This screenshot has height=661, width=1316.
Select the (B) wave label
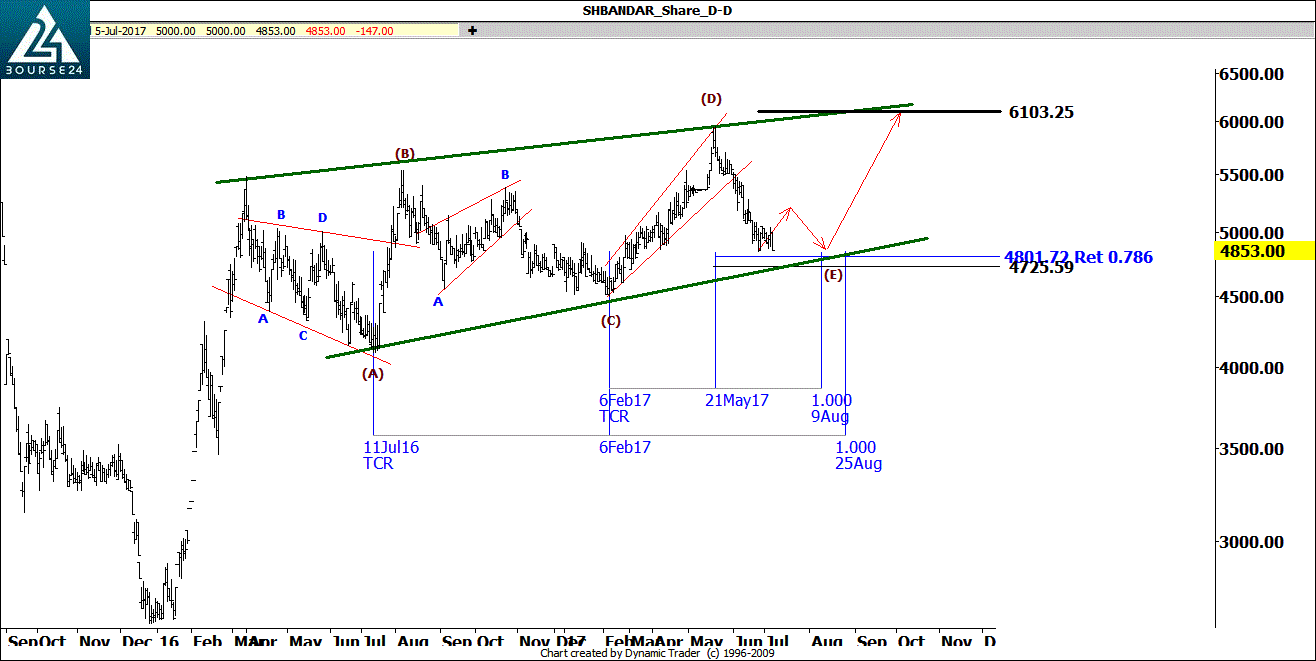click(x=404, y=154)
